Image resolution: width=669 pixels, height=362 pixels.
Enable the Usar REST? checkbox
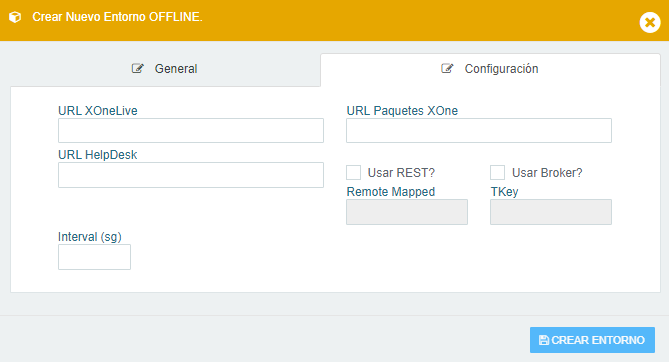pyautogui.click(x=353, y=172)
